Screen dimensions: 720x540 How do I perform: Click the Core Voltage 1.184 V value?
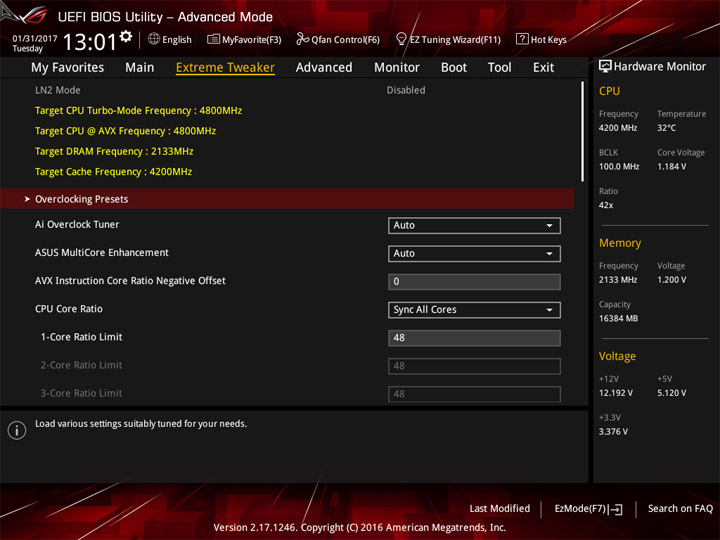671,167
